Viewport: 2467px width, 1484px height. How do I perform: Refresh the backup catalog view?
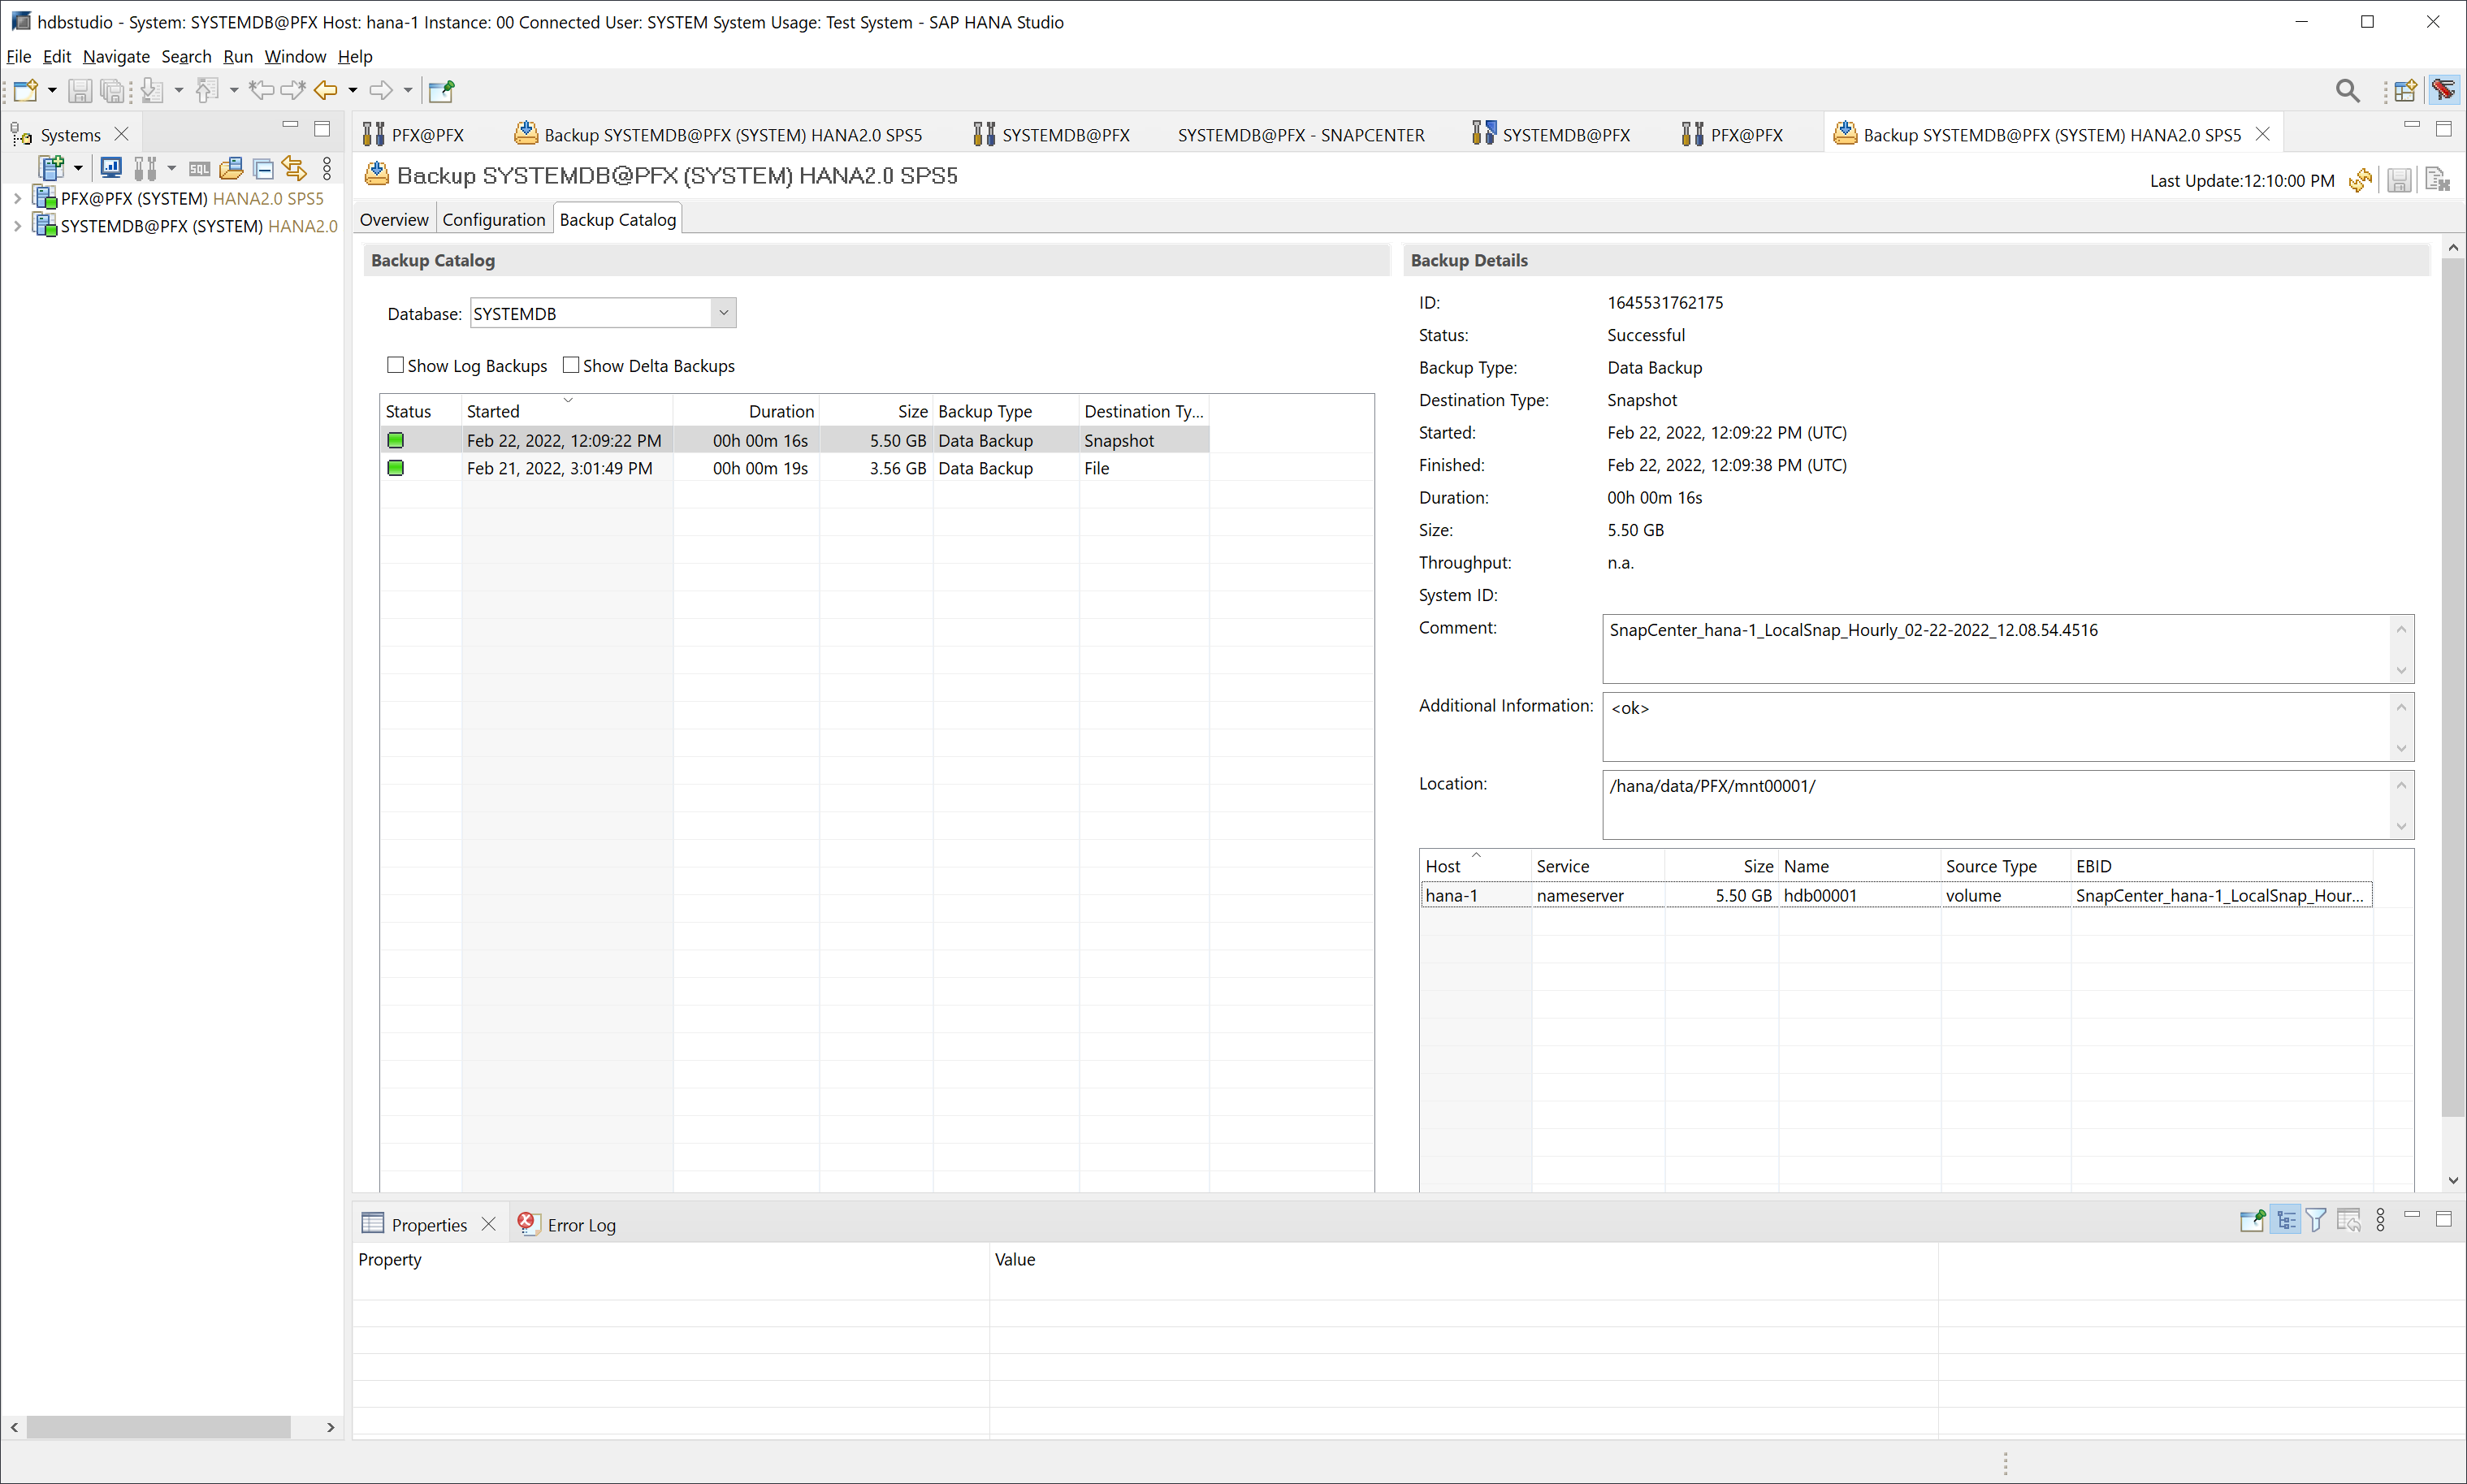(2360, 181)
